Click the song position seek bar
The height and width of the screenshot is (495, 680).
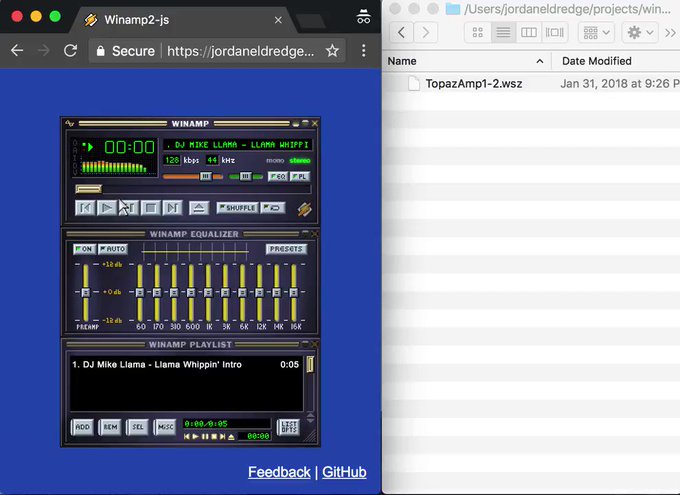pyautogui.click(x=193, y=189)
